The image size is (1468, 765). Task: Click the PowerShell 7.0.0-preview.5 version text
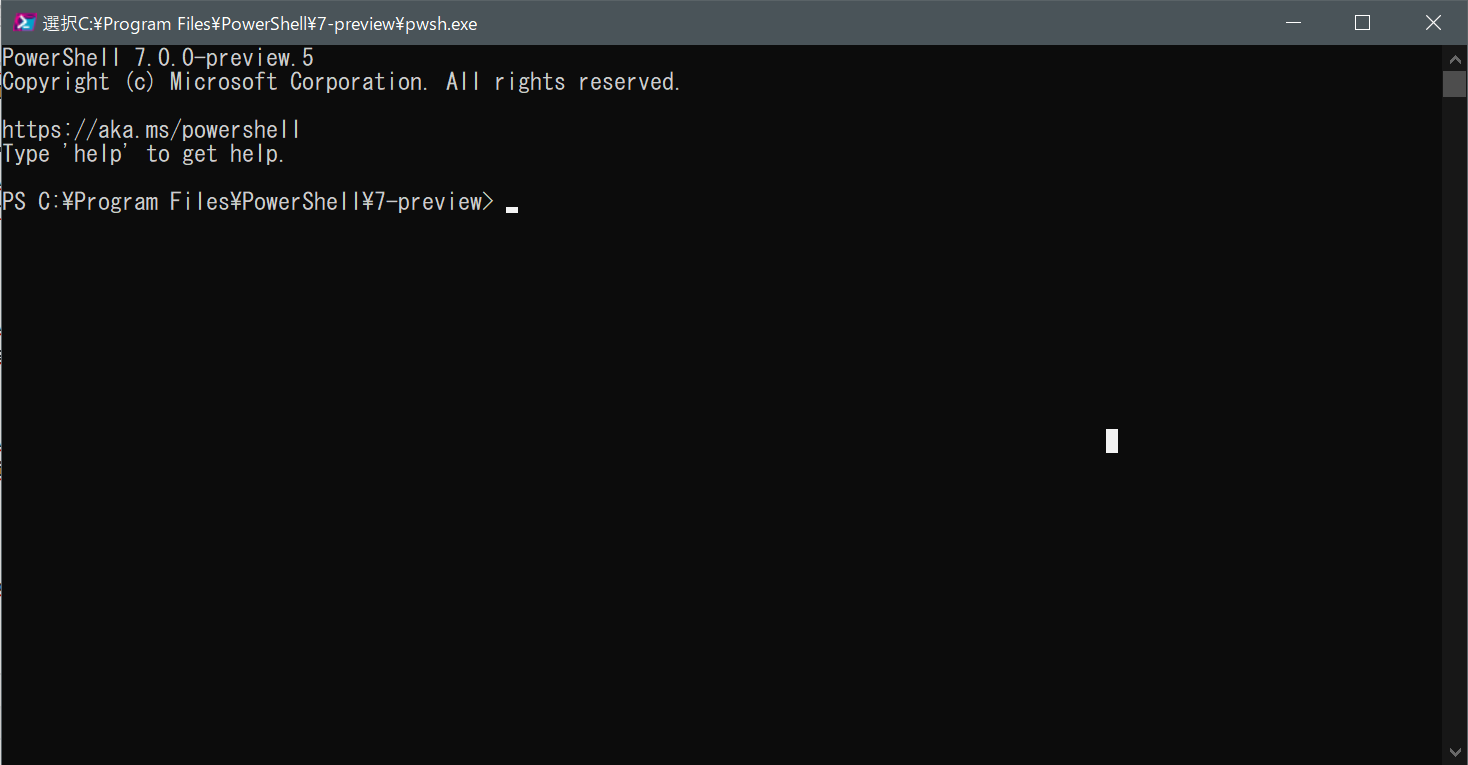tap(157, 57)
